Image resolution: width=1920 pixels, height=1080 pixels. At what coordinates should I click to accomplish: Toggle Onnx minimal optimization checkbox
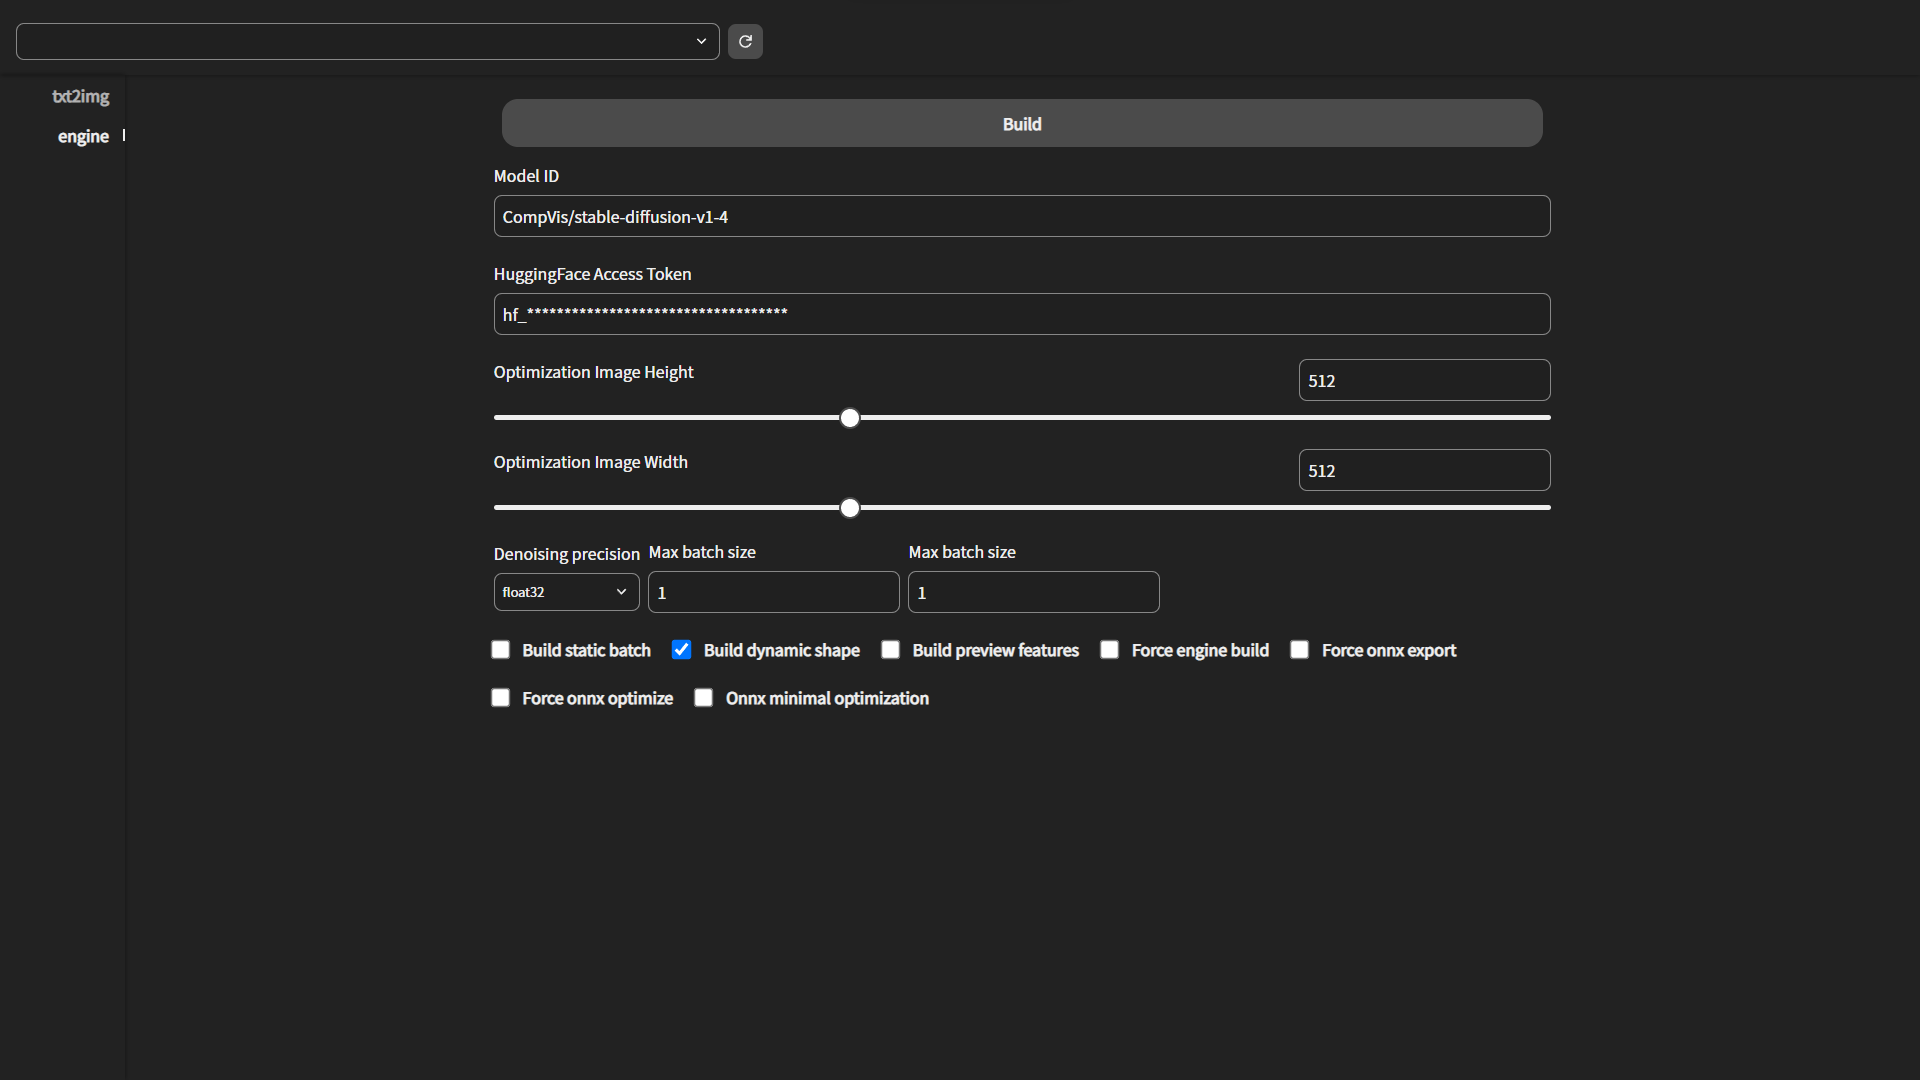pos(704,698)
